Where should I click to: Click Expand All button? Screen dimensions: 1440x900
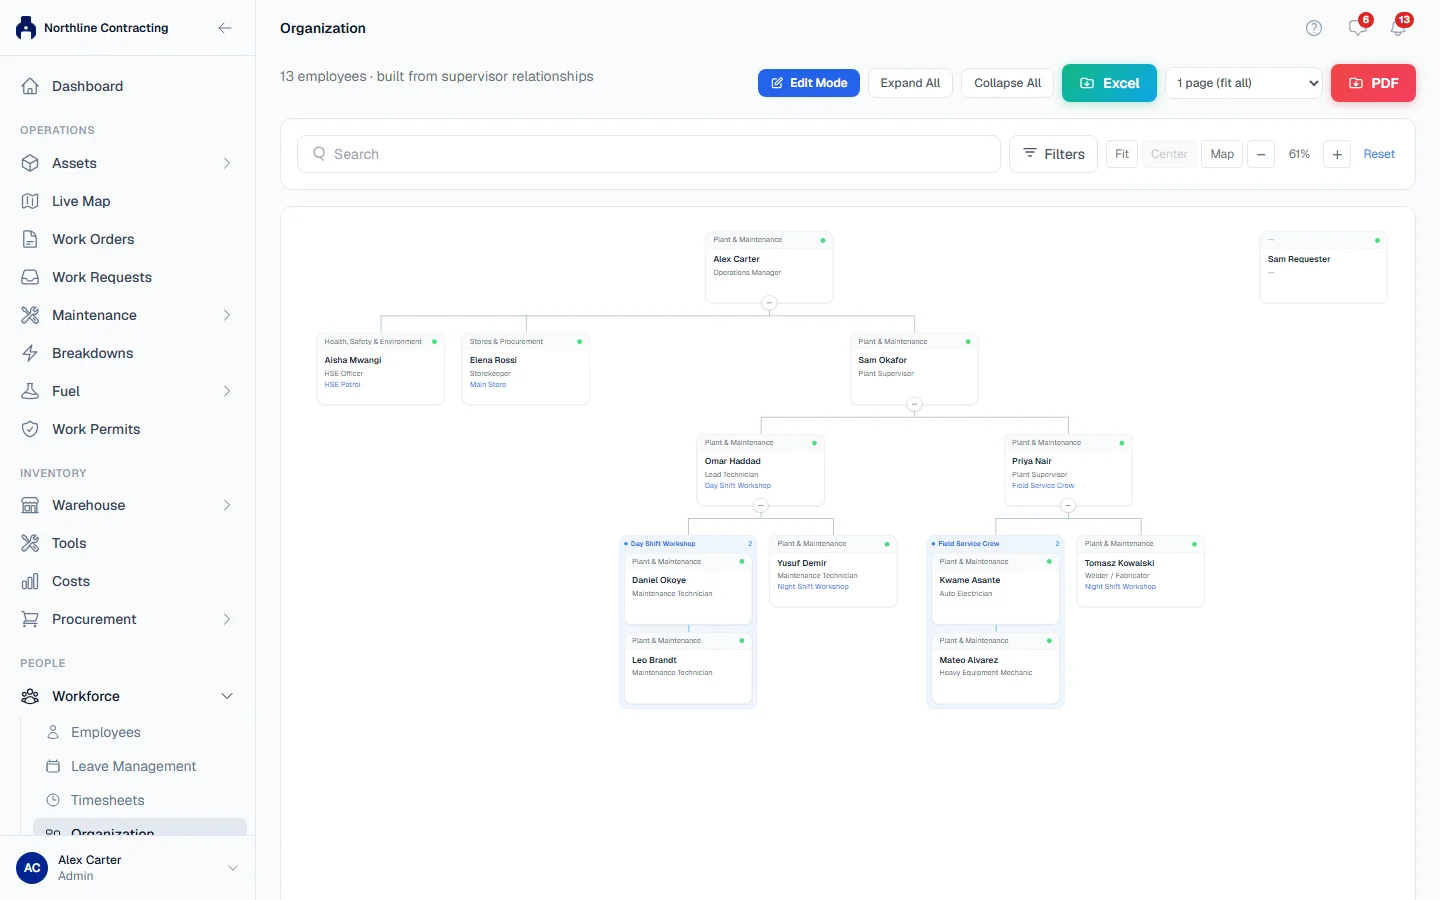click(910, 83)
